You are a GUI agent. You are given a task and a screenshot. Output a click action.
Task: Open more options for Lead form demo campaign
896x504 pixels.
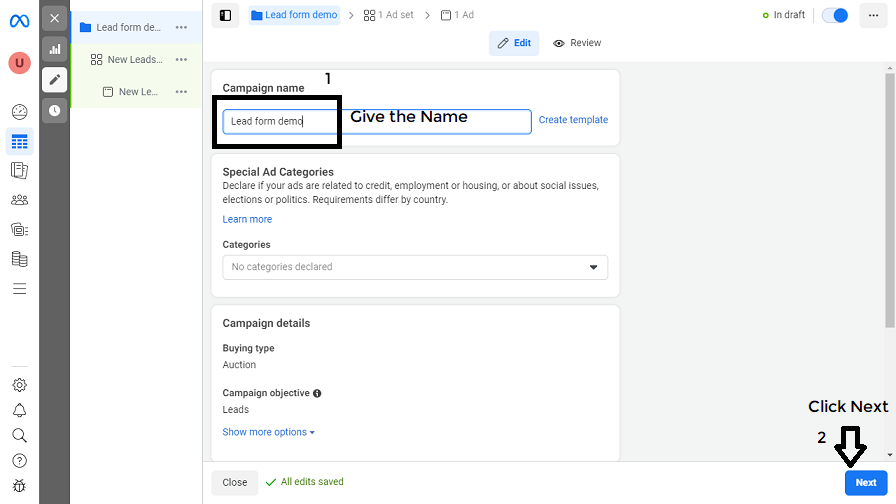click(x=181, y=27)
